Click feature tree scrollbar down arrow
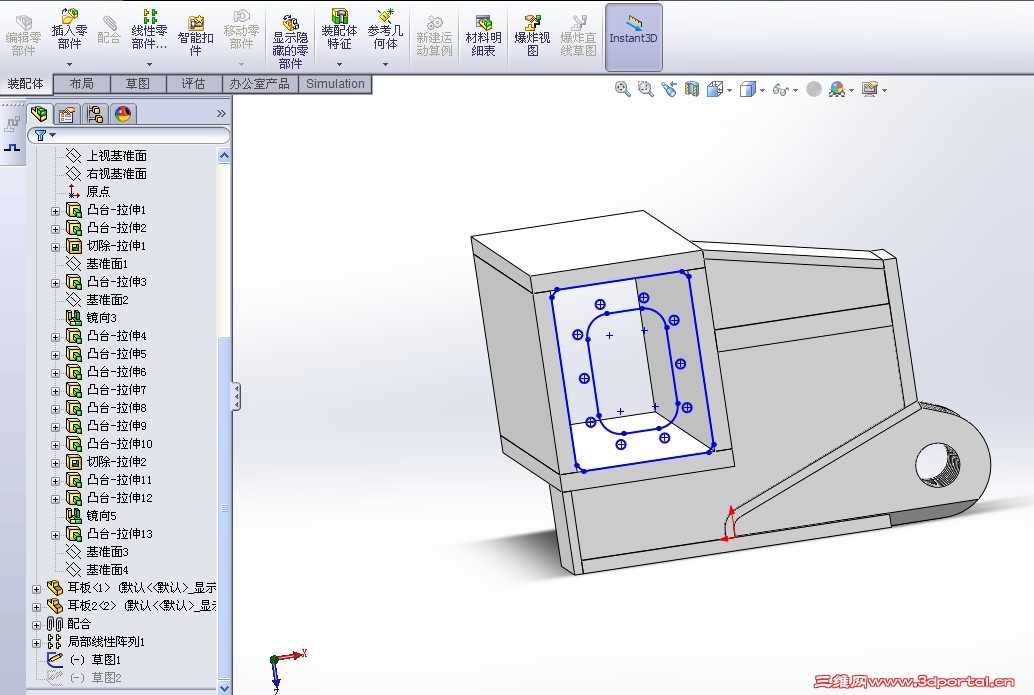 224,688
